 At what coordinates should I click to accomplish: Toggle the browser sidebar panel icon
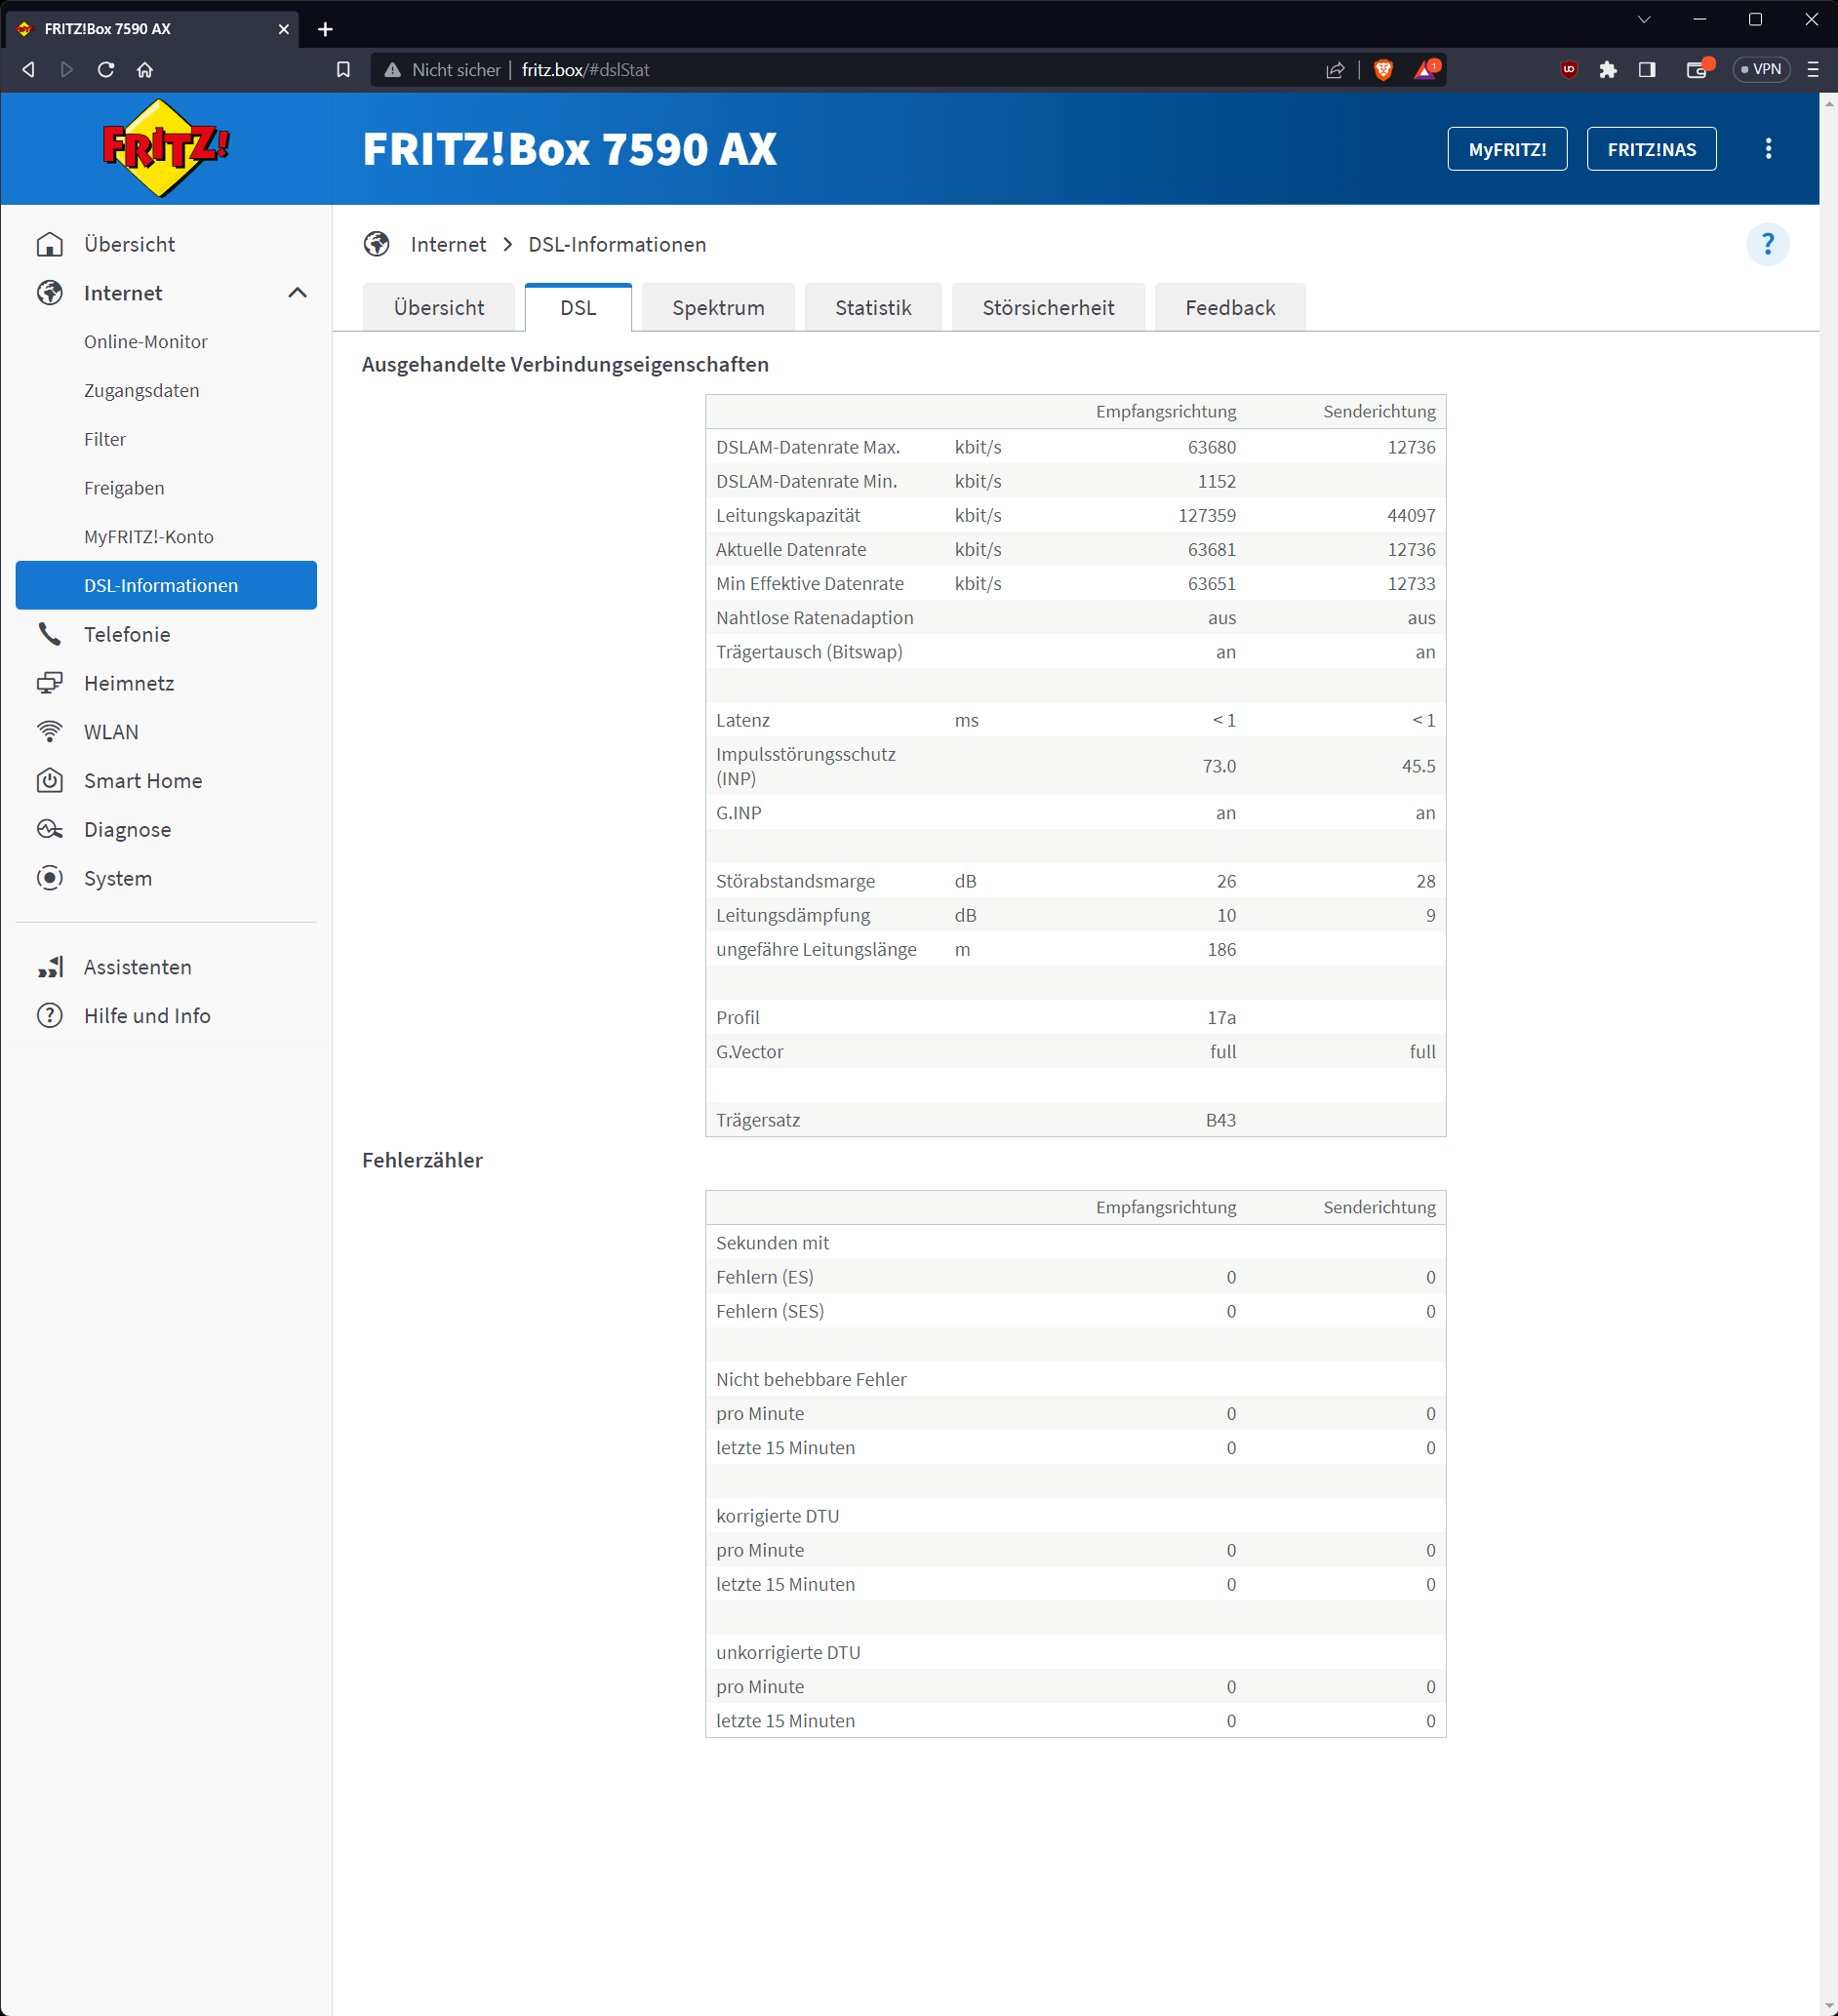click(1647, 70)
